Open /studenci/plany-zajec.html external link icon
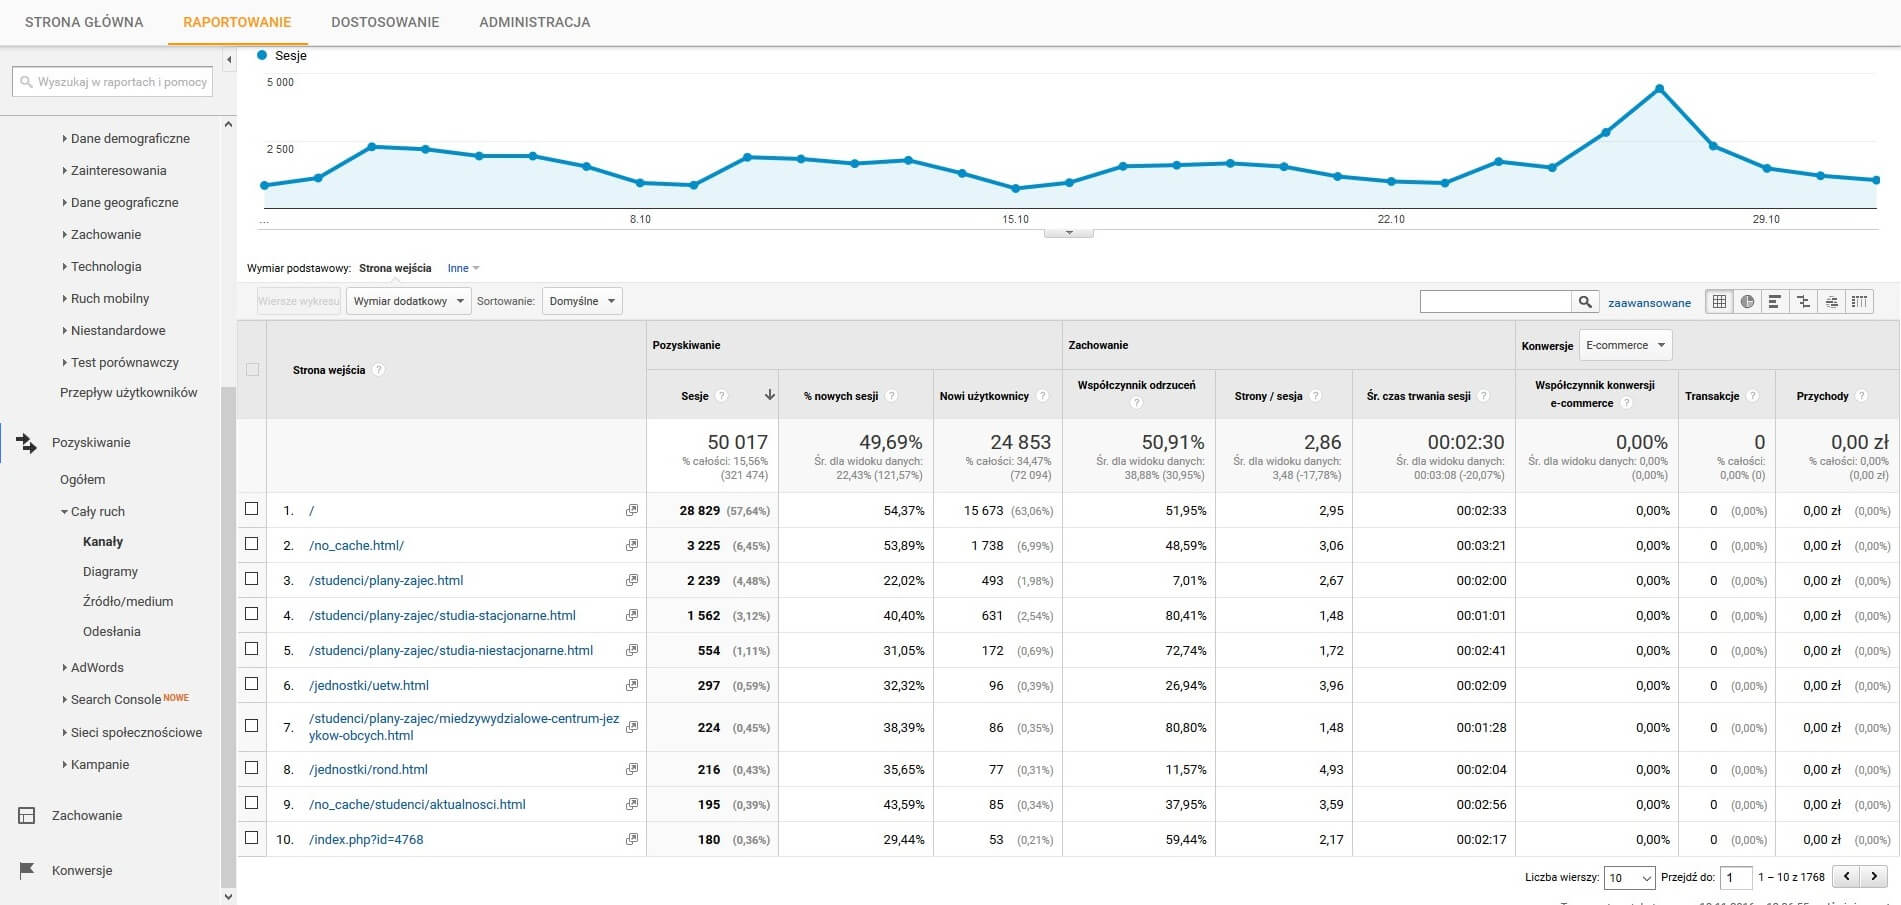1901x905 pixels. (632, 580)
